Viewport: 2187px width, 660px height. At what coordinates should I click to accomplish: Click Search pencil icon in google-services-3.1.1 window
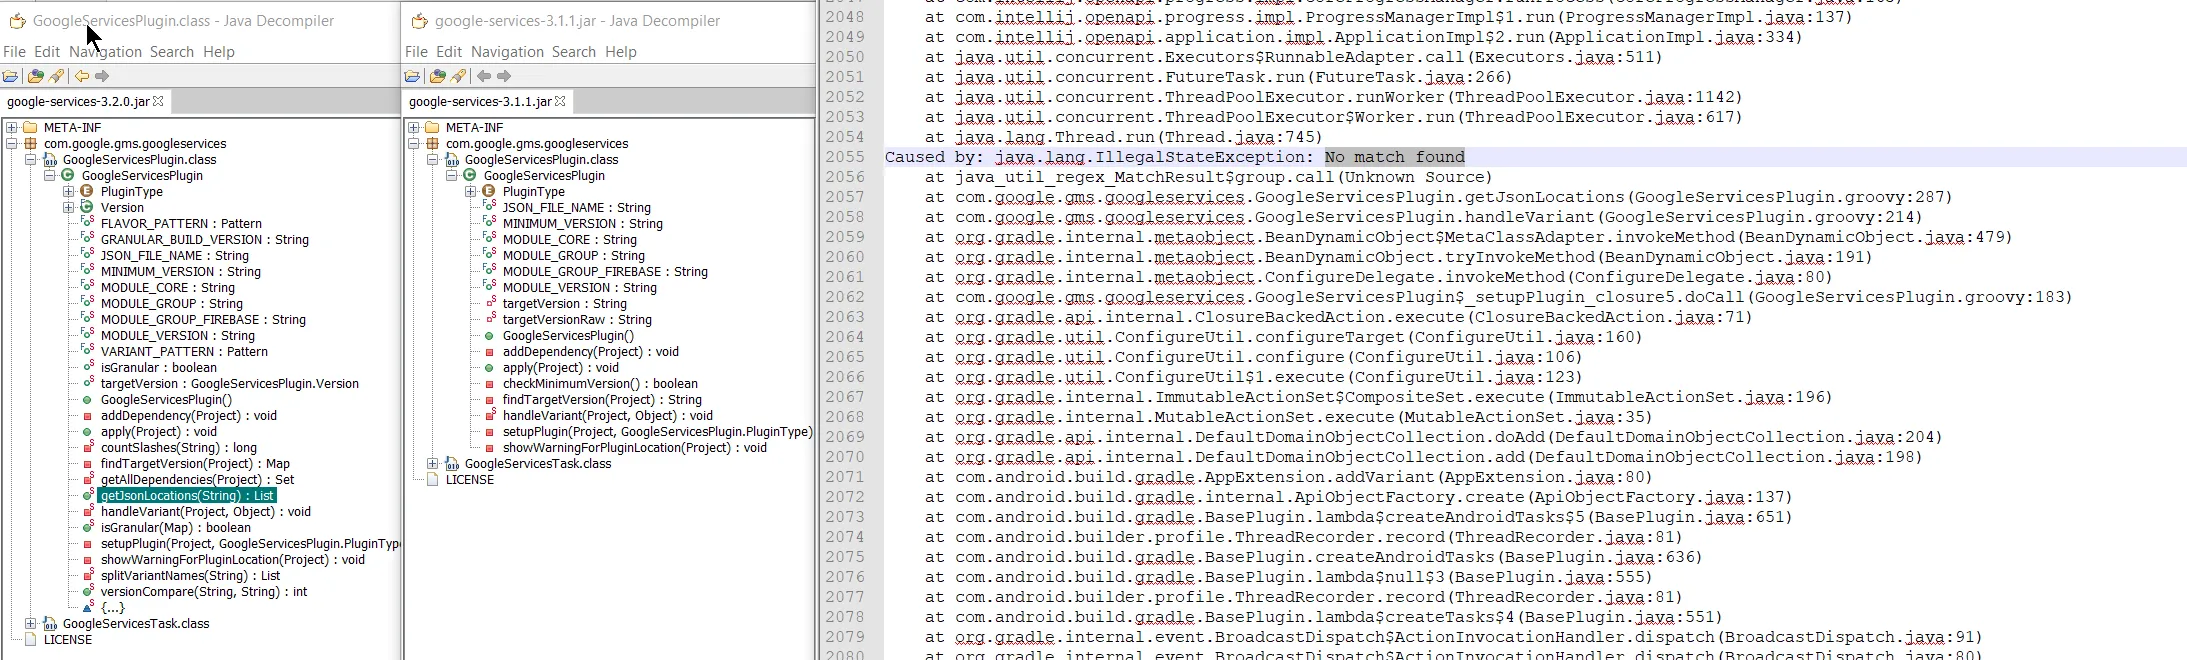459,77
